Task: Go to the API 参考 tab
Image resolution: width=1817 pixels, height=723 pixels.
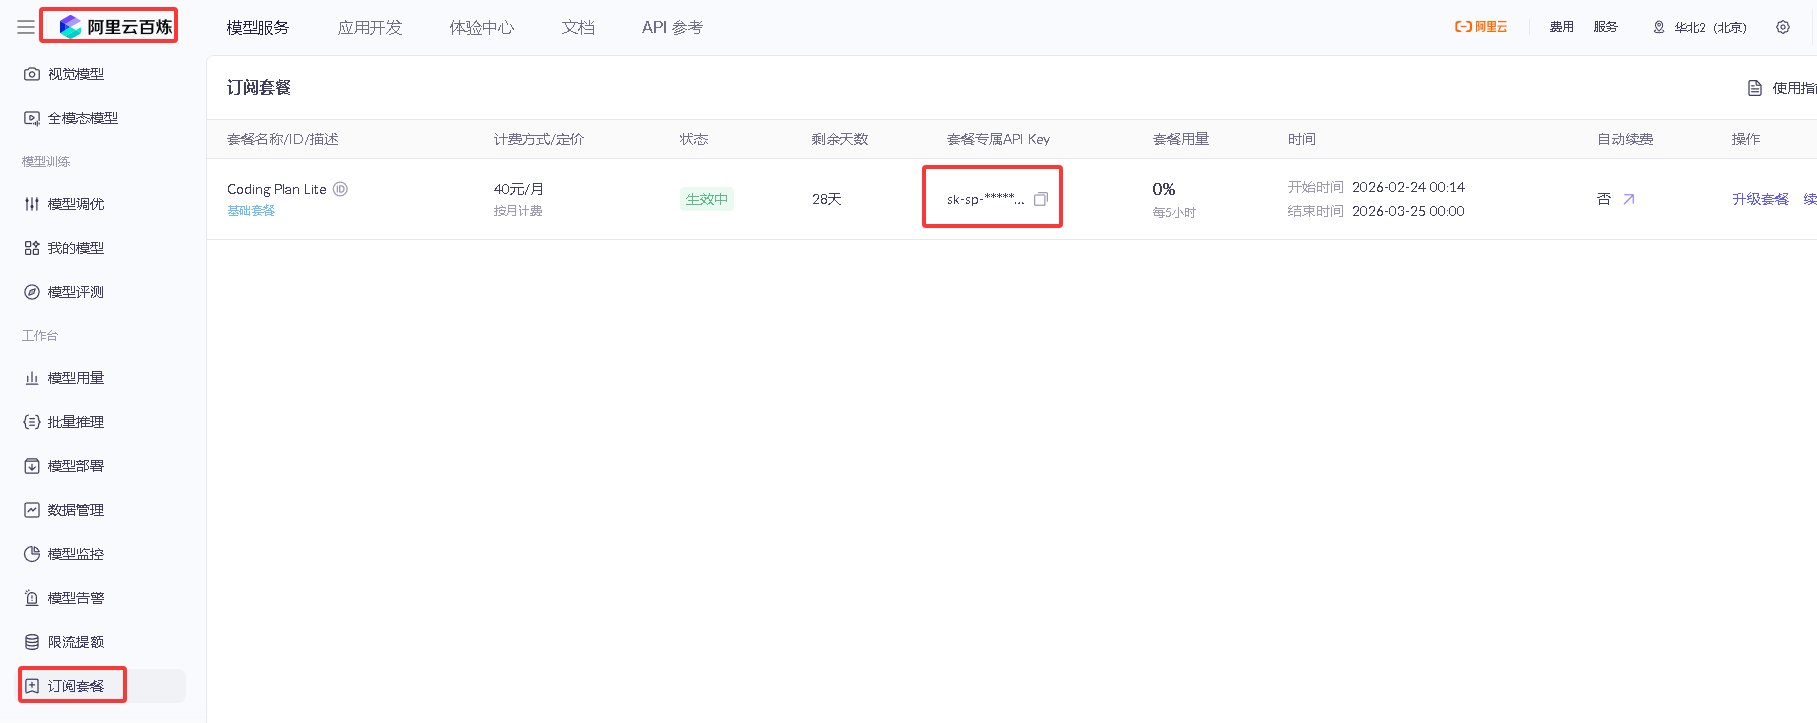Action: 672,27
